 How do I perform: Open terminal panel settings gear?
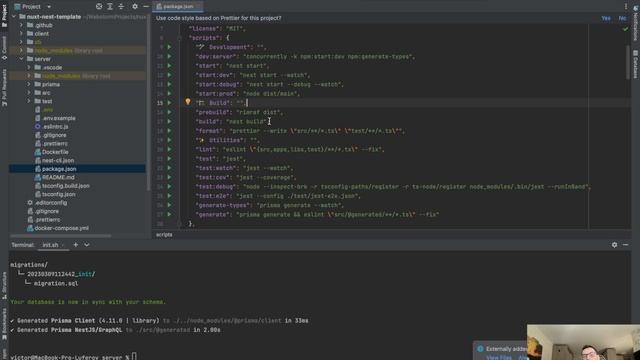[614, 245]
